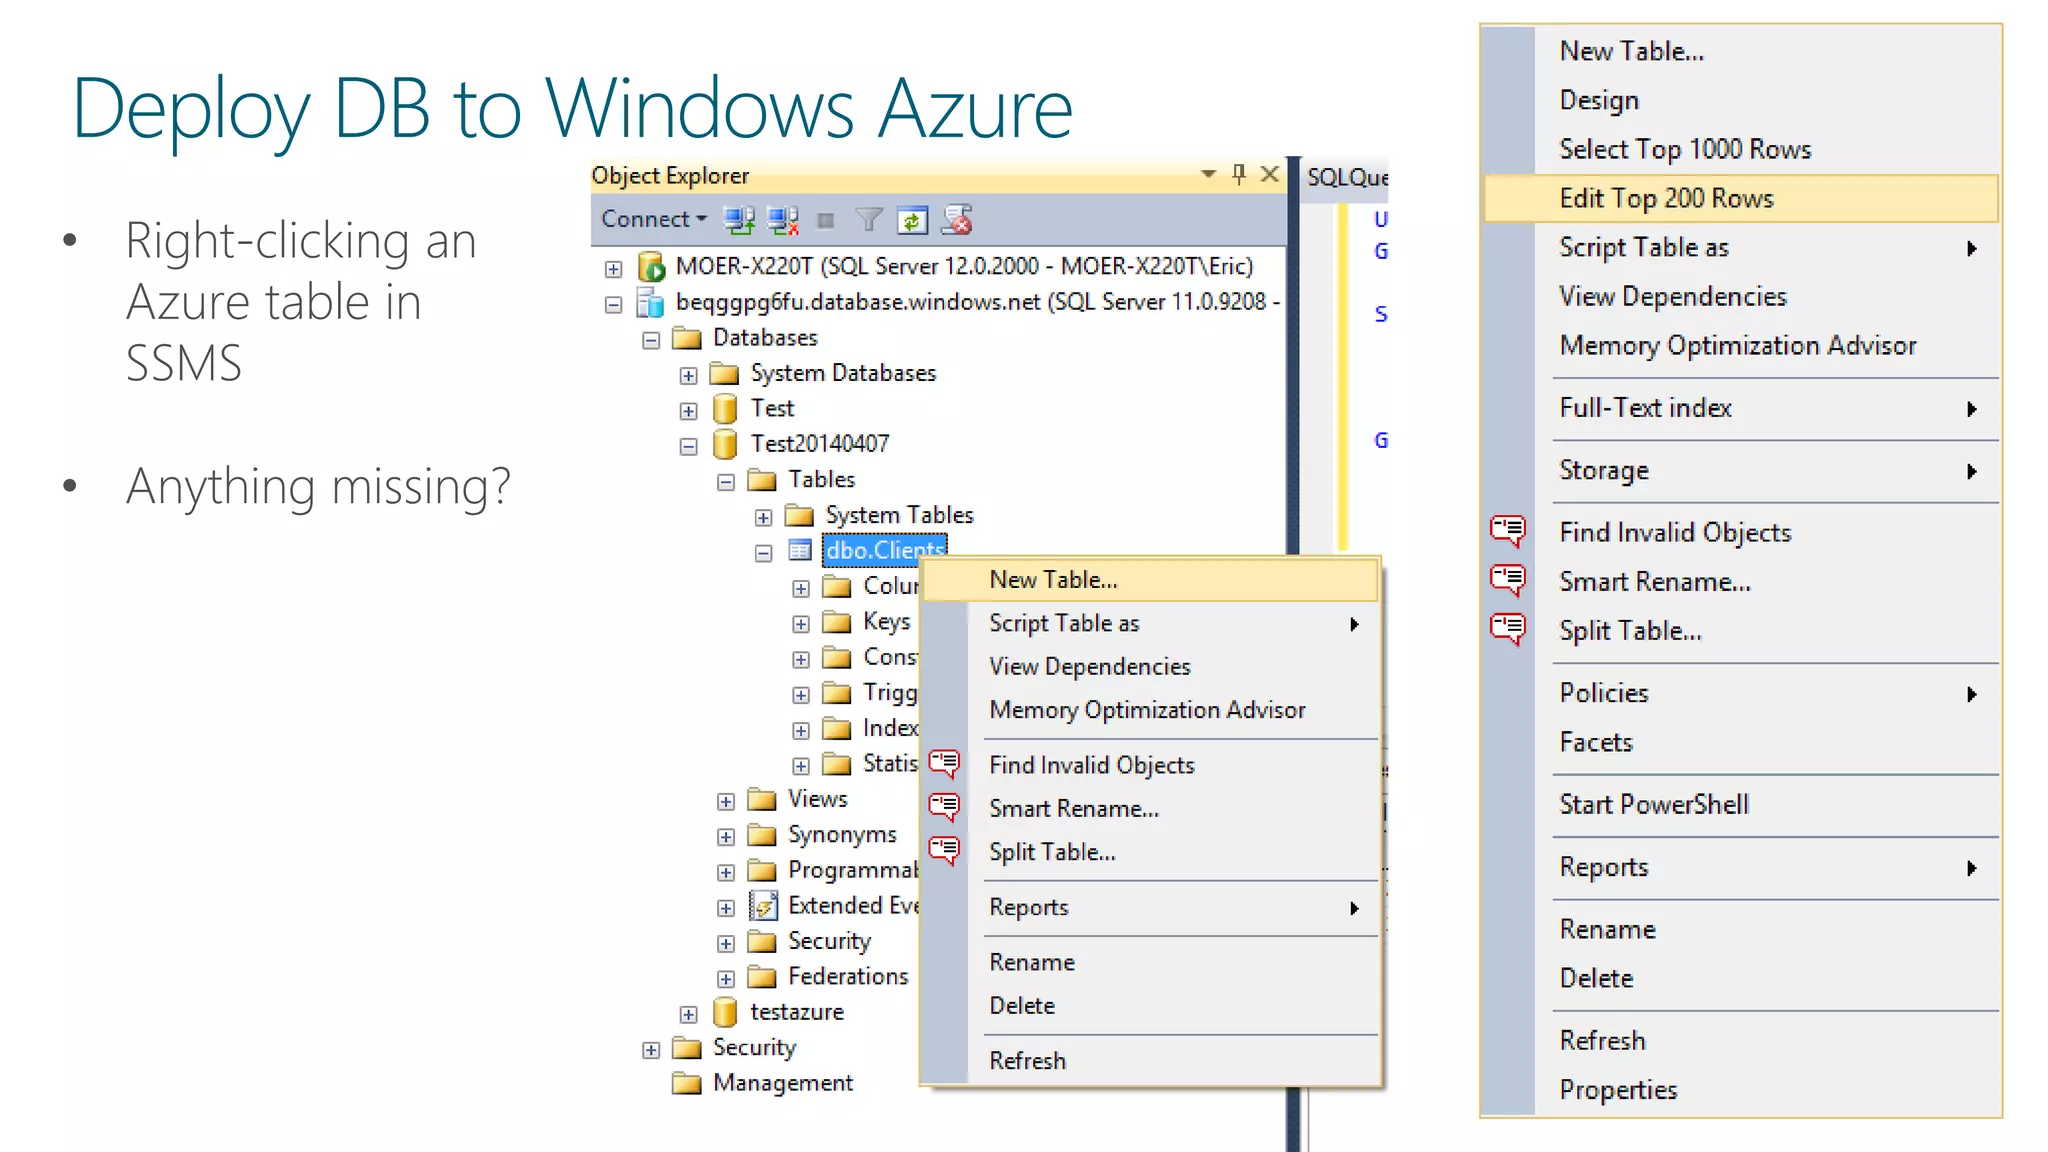Click Find Invalid Objects icon in full menu with Design
This screenshot has width=2048, height=1152.
pyautogui.click(x=1508, y=531)
